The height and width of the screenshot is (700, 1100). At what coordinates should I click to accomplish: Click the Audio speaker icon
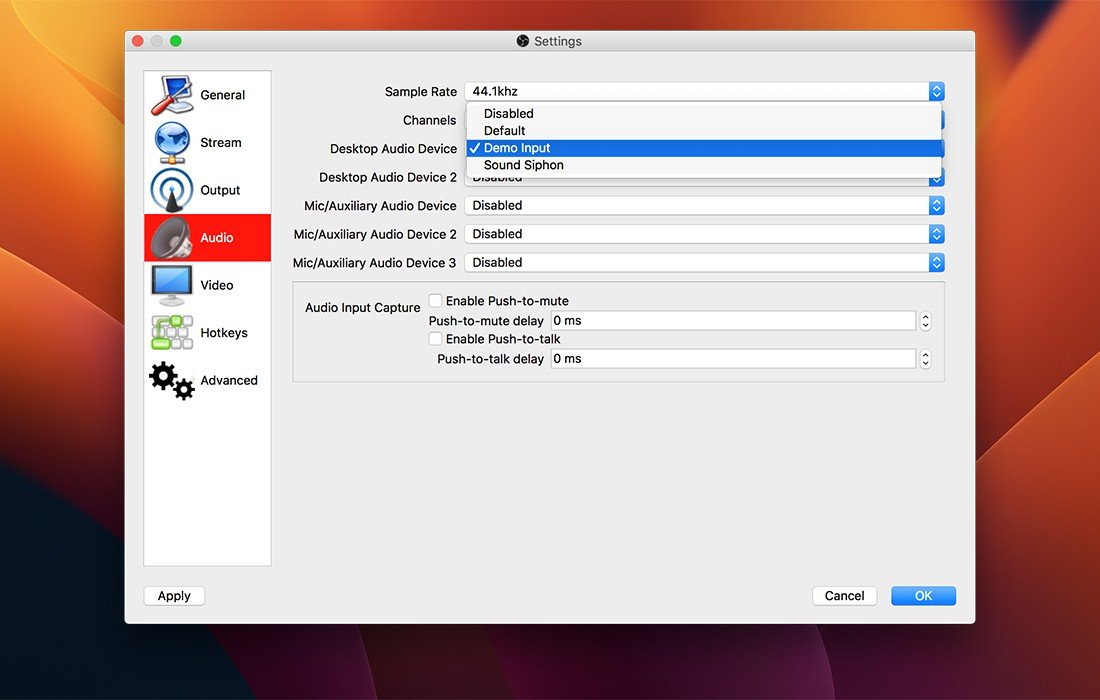point(172,238)
